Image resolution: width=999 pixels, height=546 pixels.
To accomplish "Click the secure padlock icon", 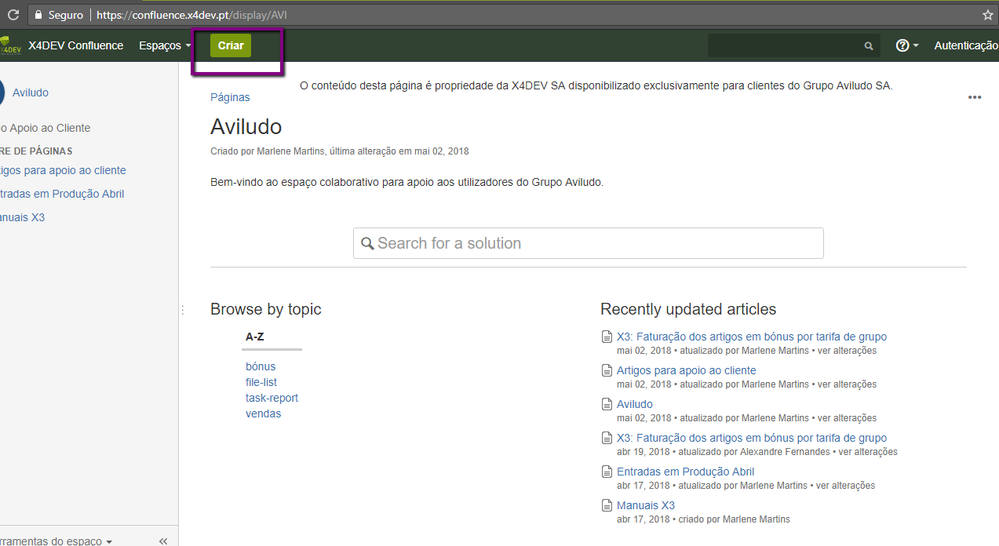I will tap(38, 15).
